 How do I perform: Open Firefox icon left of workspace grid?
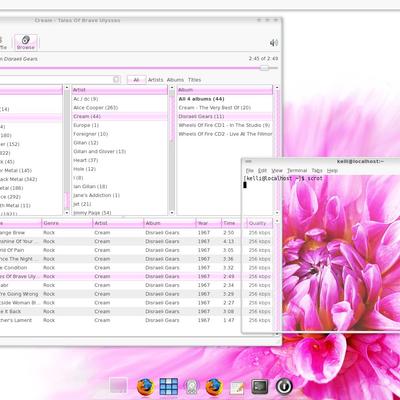tap(146, 387)
